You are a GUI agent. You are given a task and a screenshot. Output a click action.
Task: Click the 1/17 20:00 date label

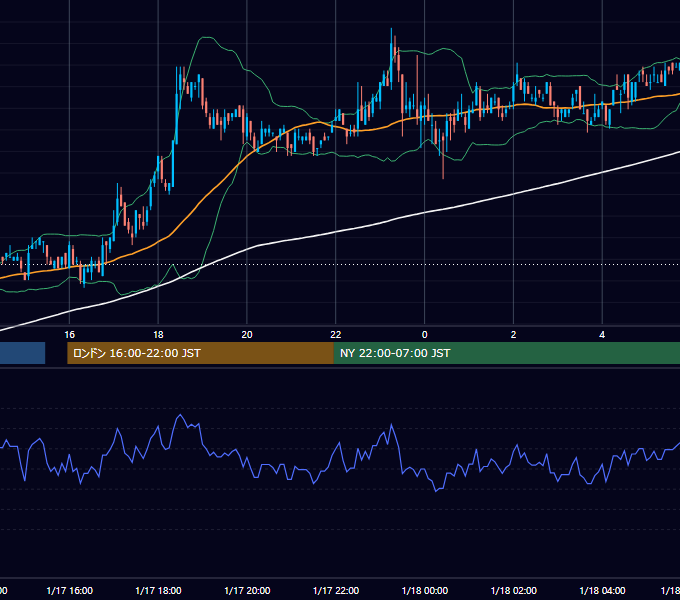247,590
